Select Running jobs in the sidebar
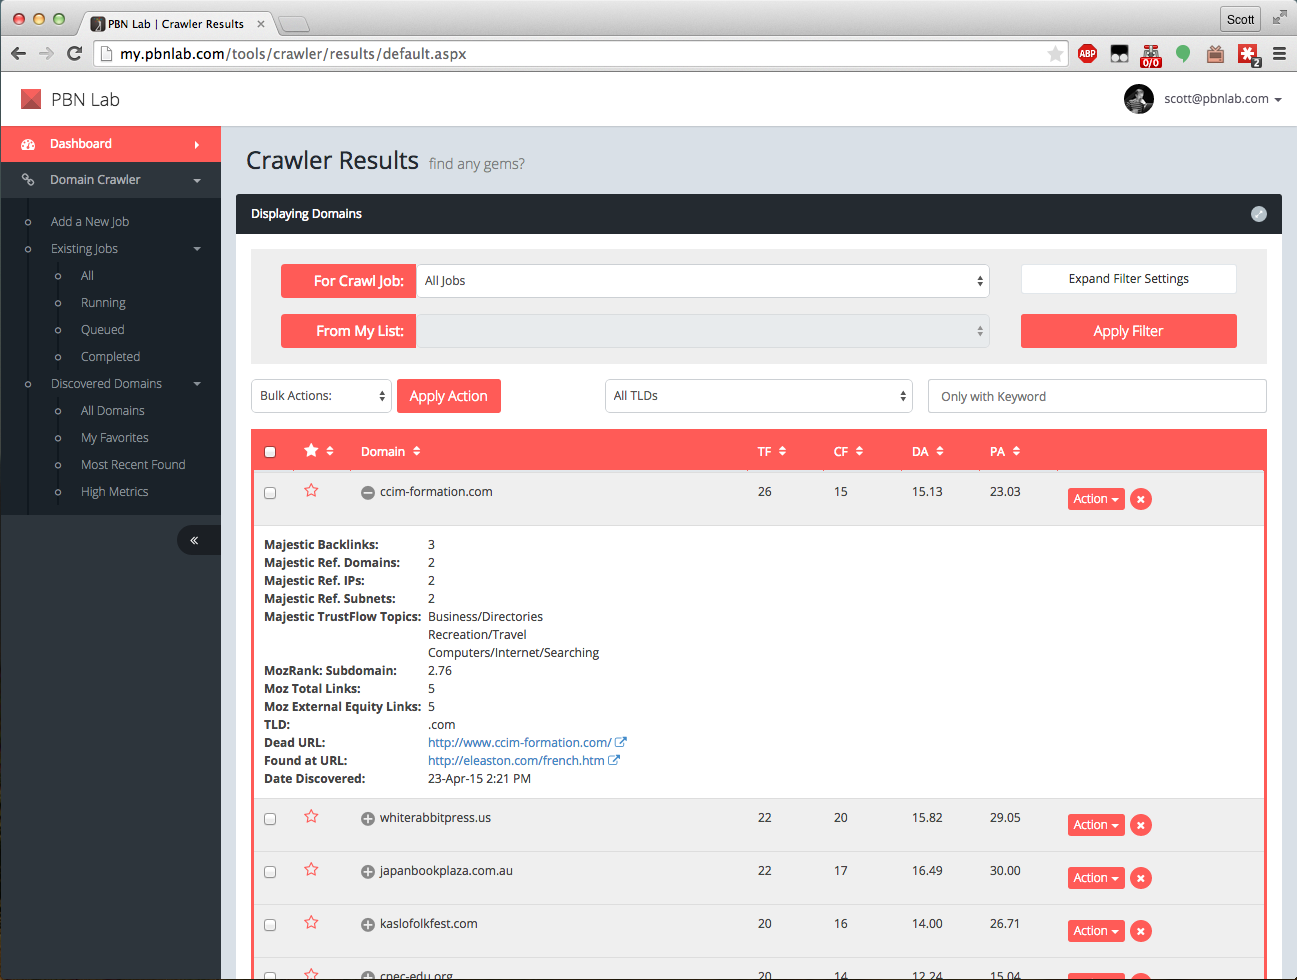The image size is (1297, 980). (103, 303)
